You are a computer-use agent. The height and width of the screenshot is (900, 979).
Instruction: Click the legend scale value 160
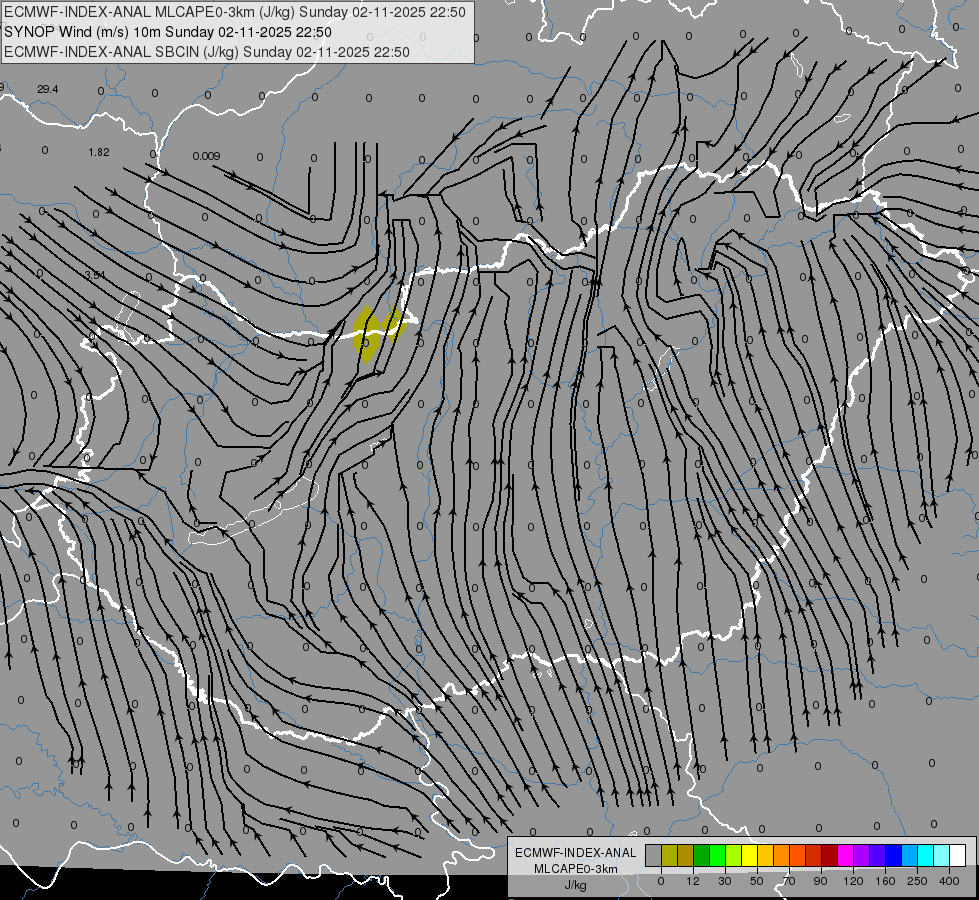click(x=885, y=881)
